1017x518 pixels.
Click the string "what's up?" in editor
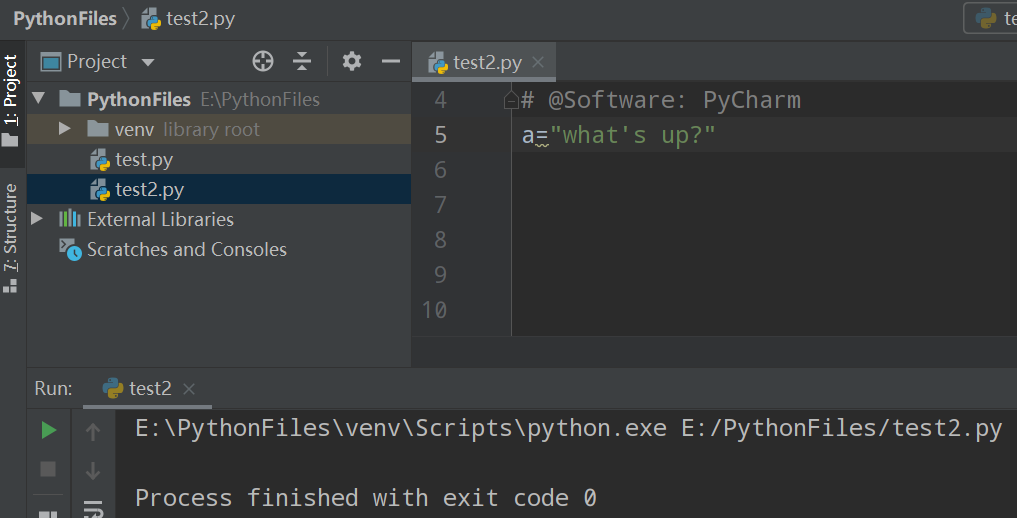point(632,135)
